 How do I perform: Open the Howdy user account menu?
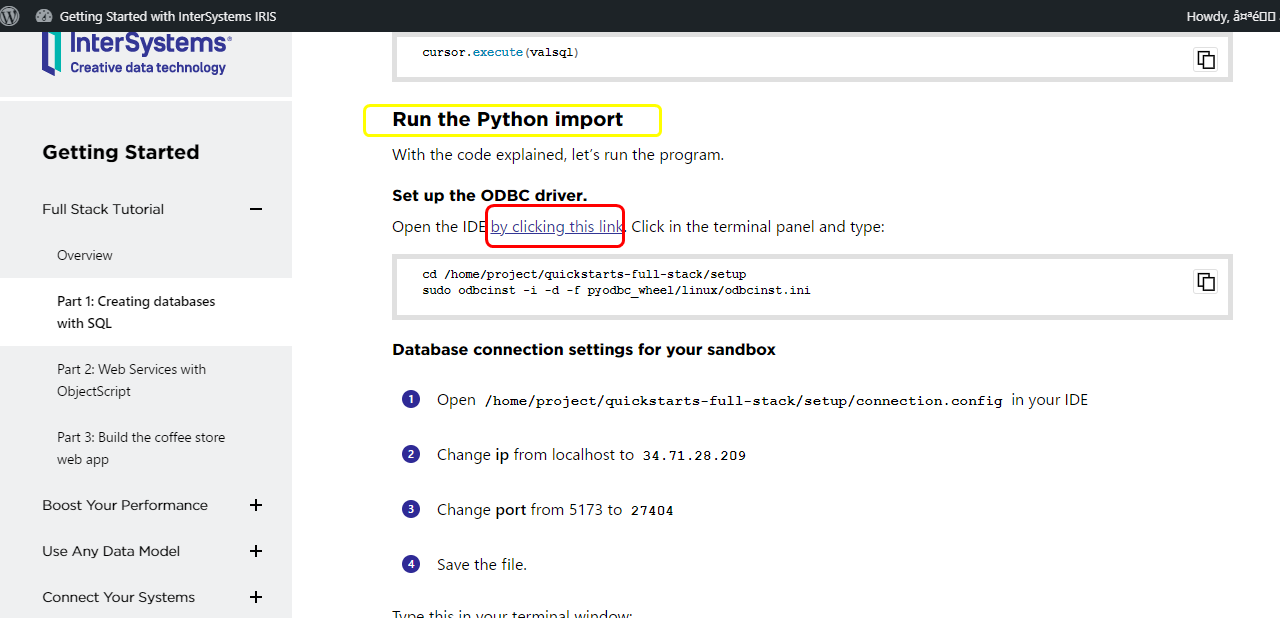click(x=1230, y=16)
